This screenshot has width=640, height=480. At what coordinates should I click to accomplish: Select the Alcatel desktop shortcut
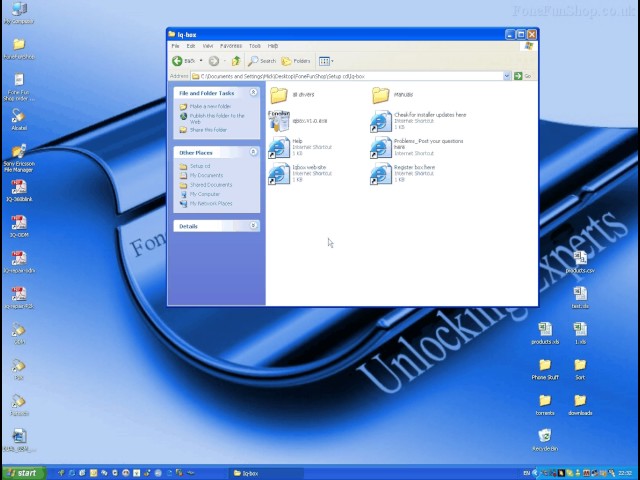[19, 120]
